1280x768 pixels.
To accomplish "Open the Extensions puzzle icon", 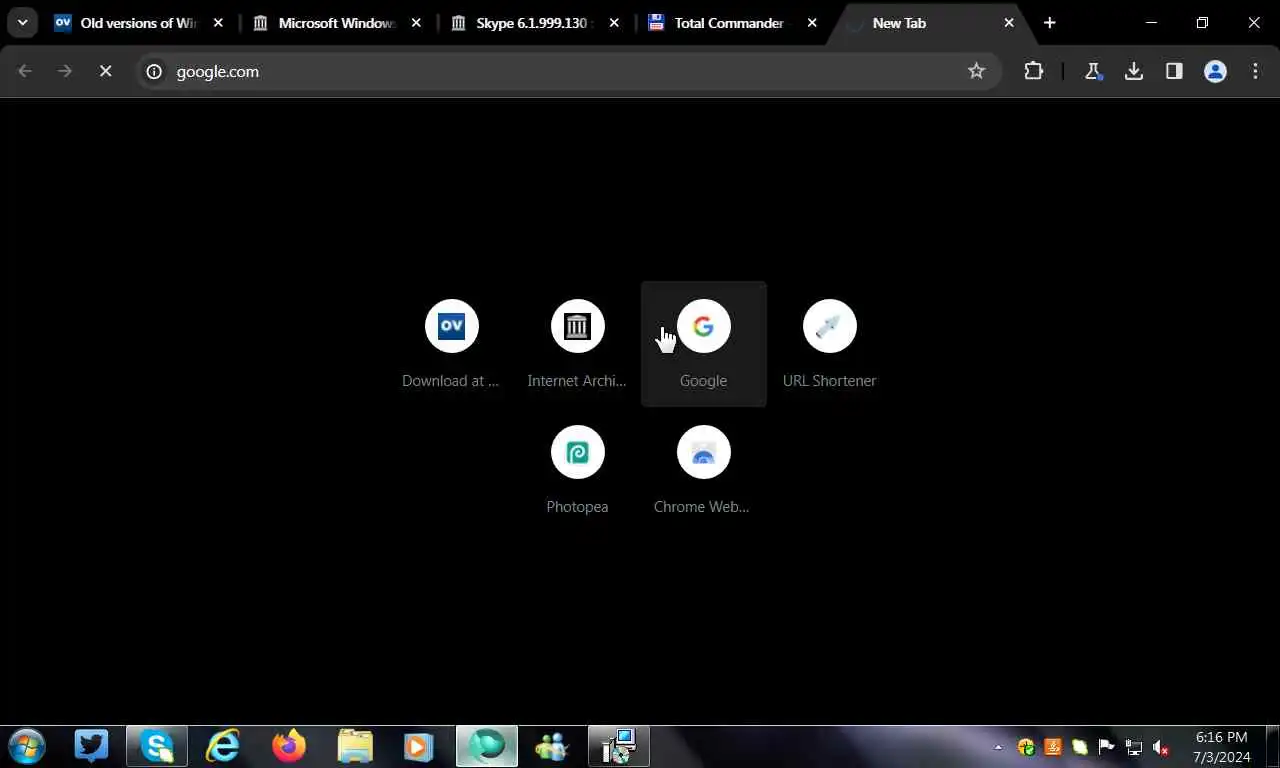I will tap(1033, 71).
